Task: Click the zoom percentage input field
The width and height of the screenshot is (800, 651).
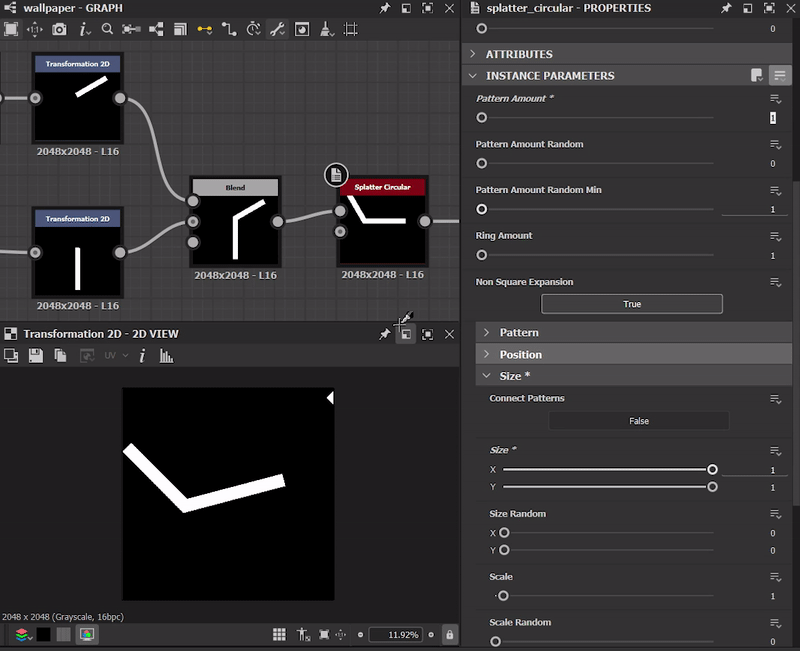Action: [395, 635]
